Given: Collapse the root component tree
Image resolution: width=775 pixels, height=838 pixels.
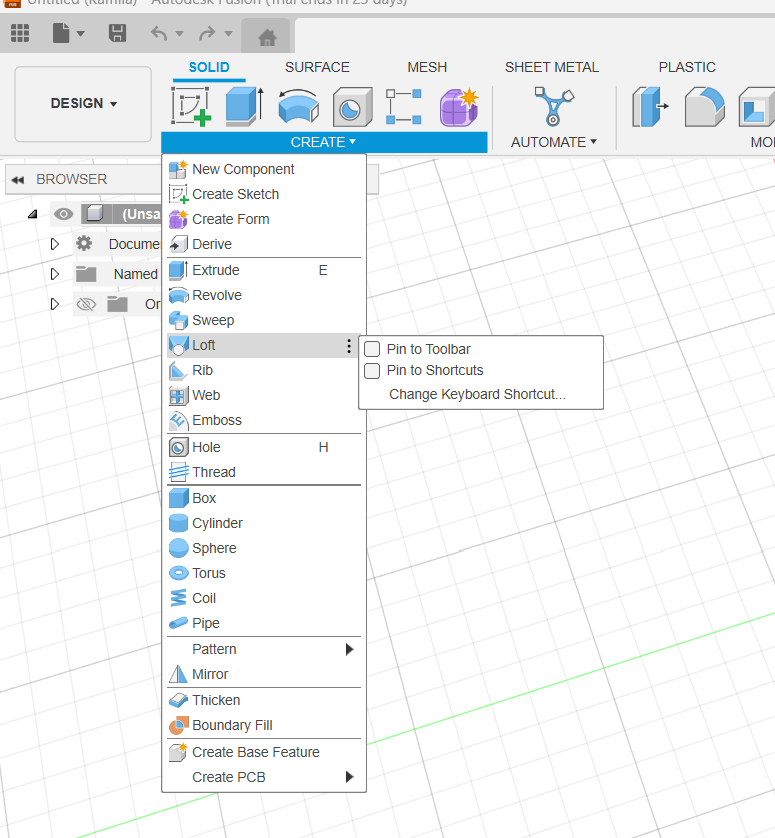Looking at the screenshot, I should click(33, 214).
